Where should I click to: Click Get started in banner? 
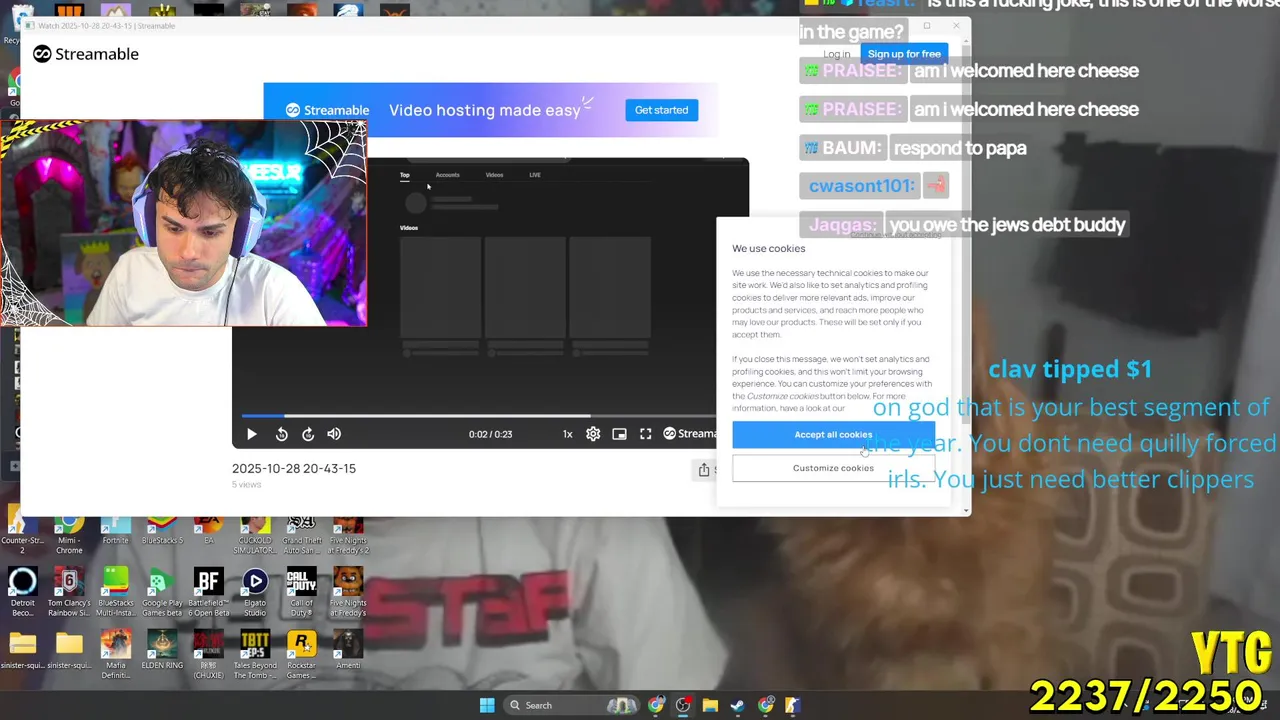click(661, 110)
